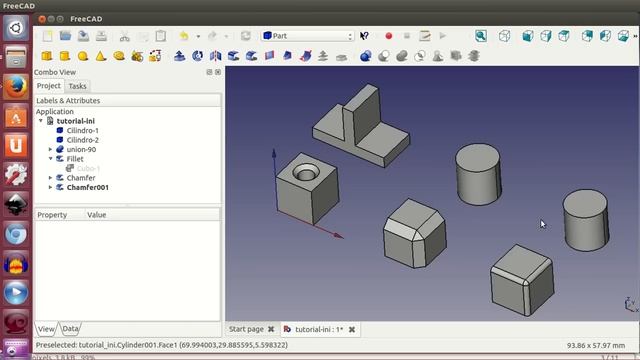The height and width of the screenshot is (360, 640).
Task: Create a cylinder primitive
Action: (65, 56)
